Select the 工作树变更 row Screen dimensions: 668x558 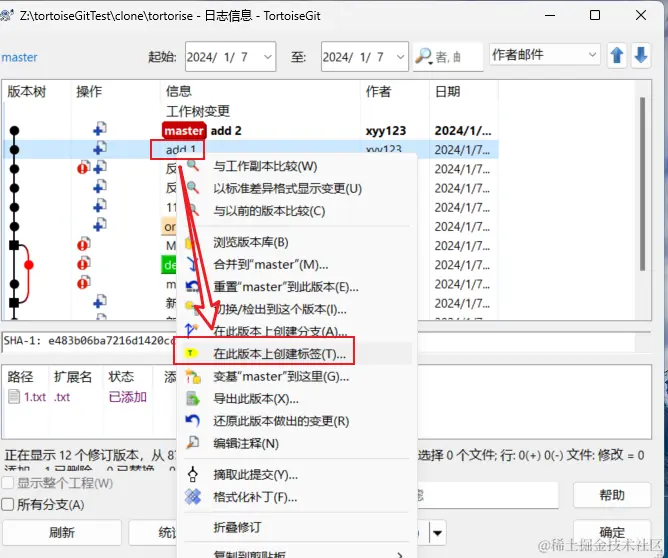[251, 111]
